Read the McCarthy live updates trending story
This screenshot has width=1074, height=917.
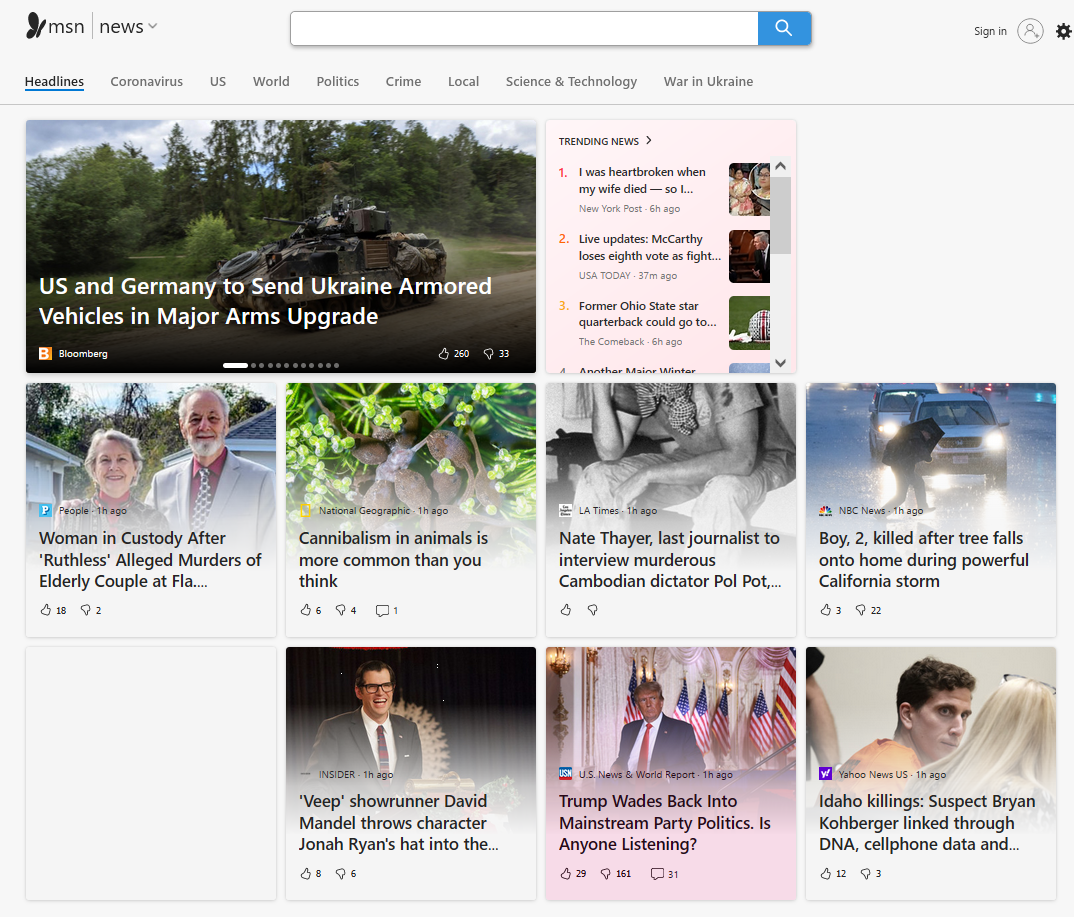(649, 247)
